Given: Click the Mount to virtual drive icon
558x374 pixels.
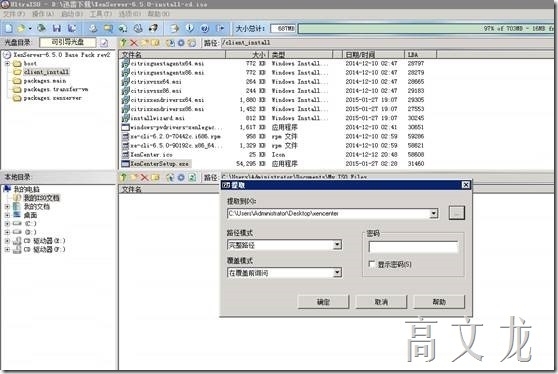Looking at the screenshot, I should (x=138, y=28).
